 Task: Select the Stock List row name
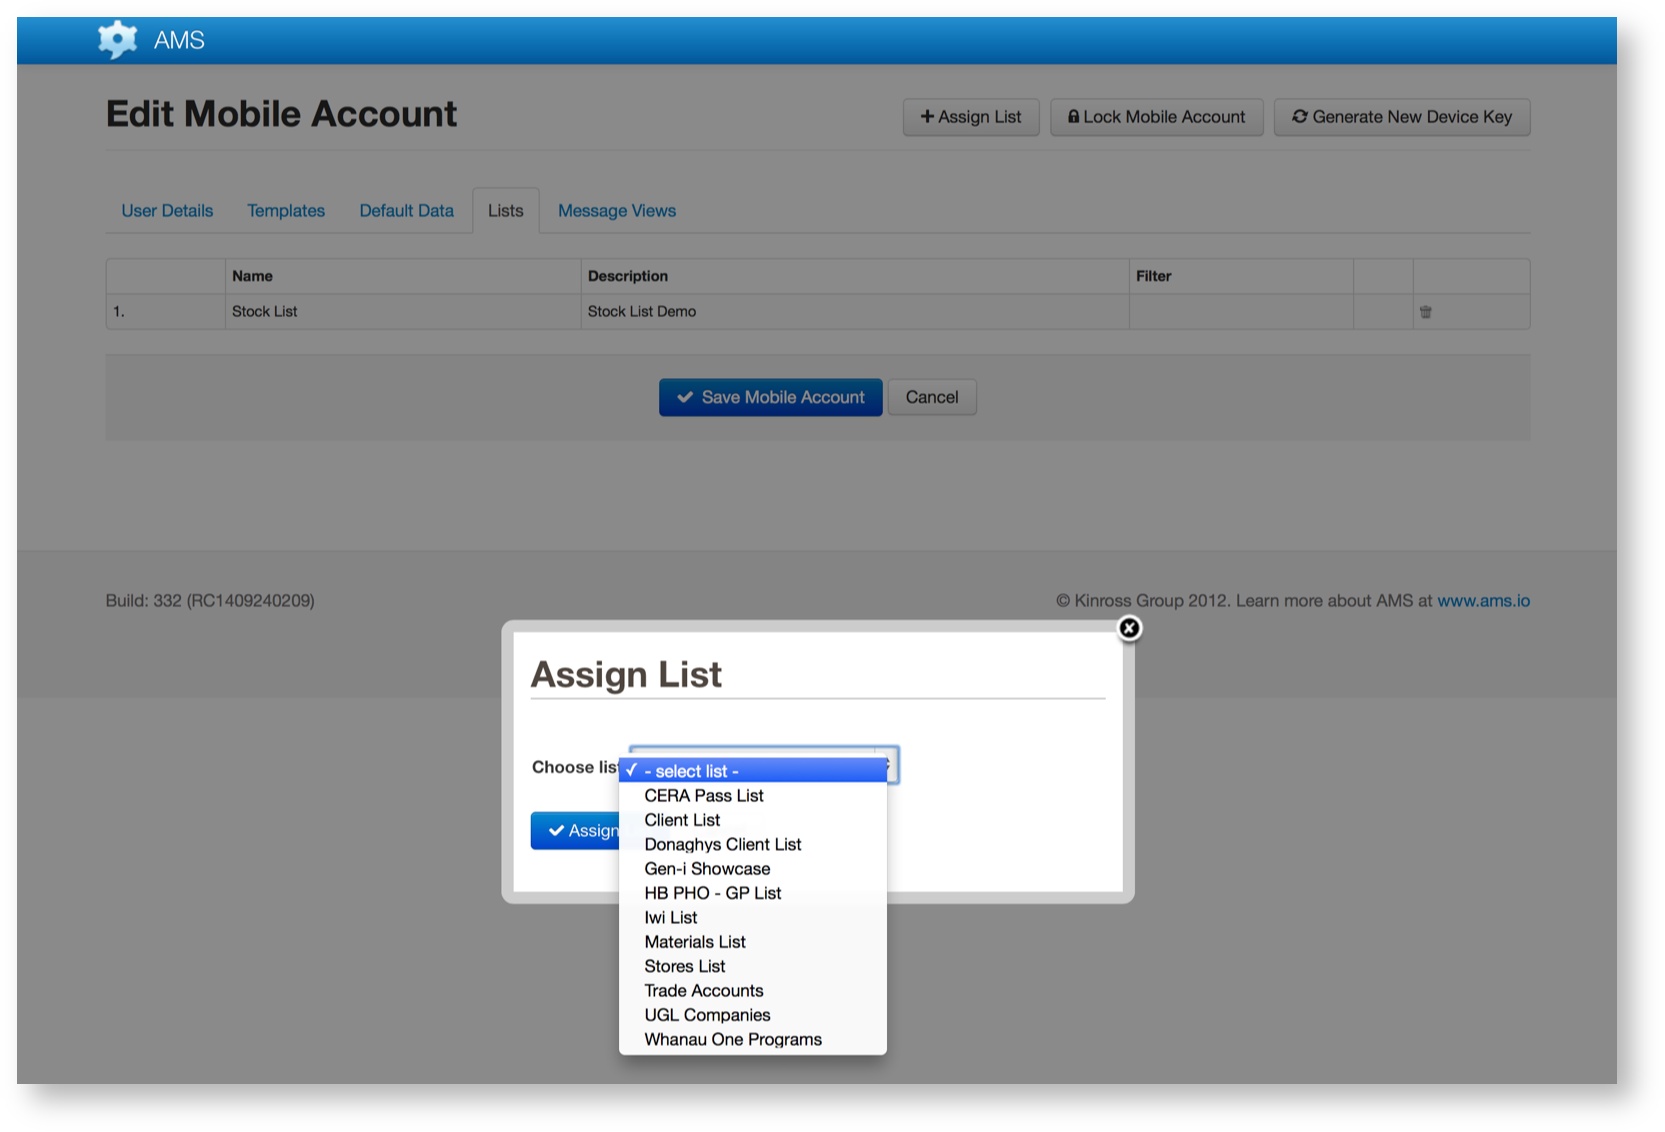[x=265, y=312]
